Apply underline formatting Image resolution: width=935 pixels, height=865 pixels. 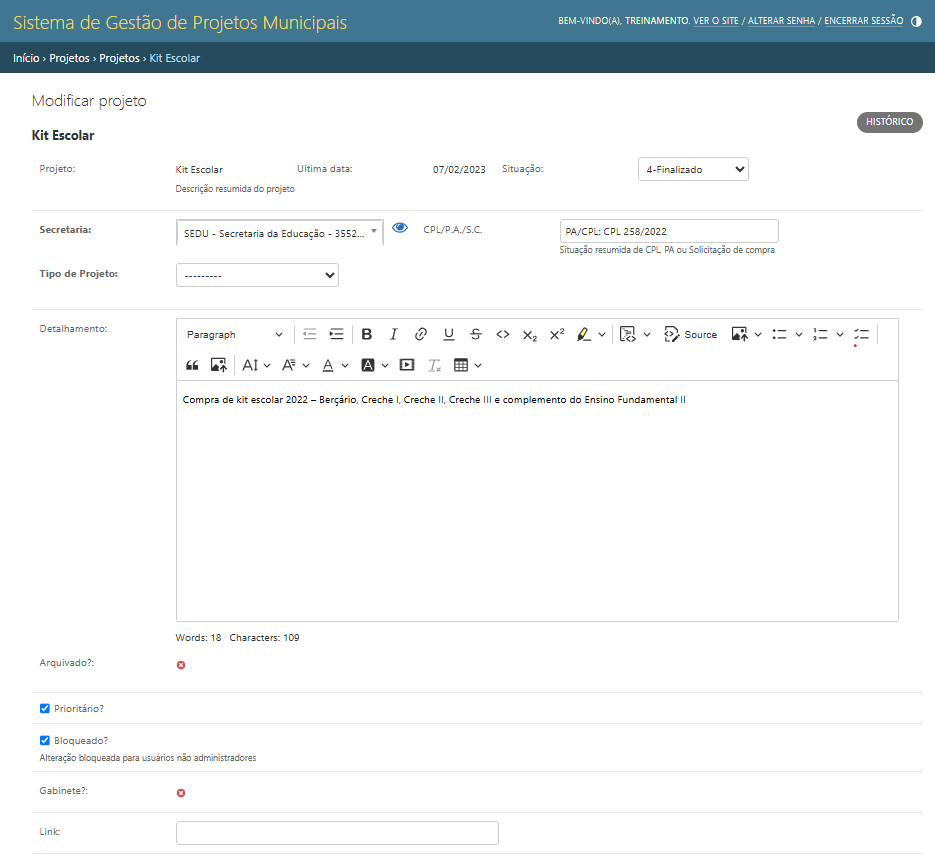pyautogui.click(x=448, y=334)
